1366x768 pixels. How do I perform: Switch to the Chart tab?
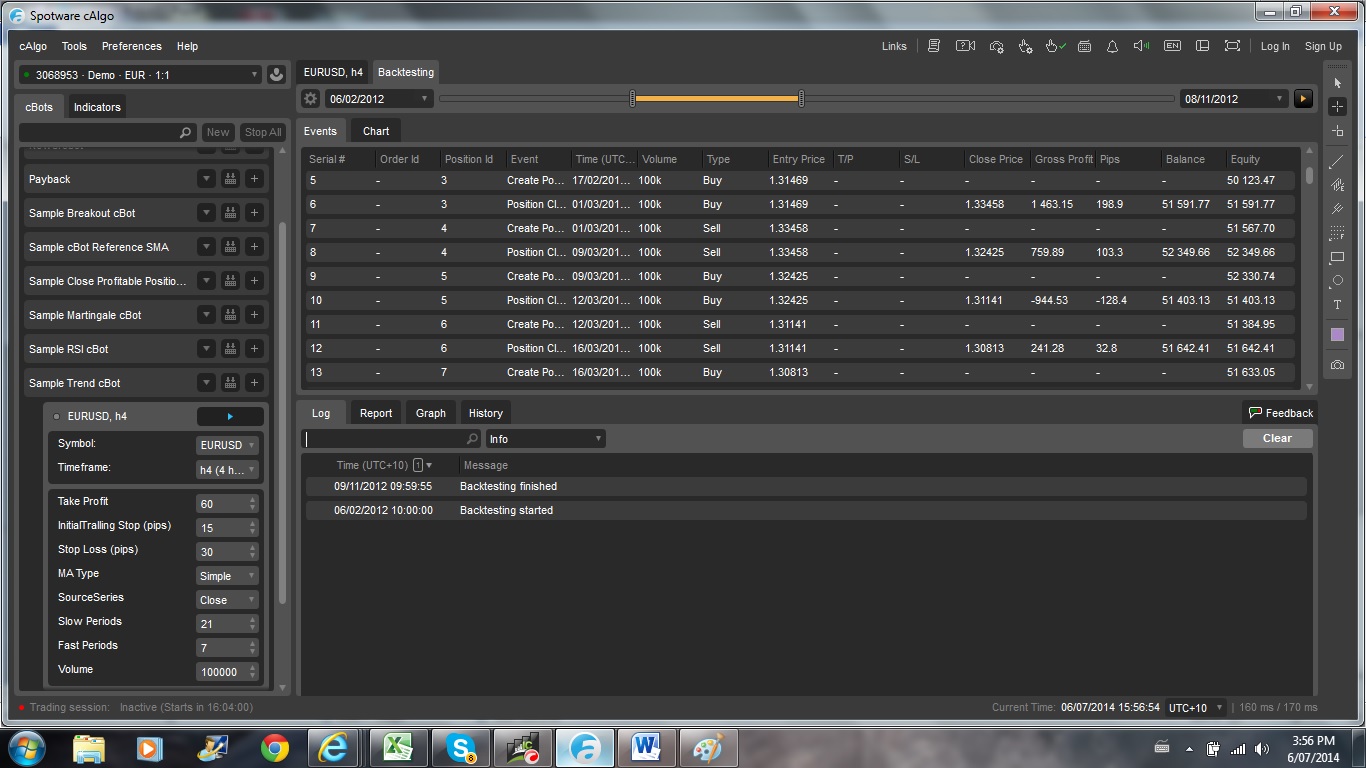click(x=376, y=131)
